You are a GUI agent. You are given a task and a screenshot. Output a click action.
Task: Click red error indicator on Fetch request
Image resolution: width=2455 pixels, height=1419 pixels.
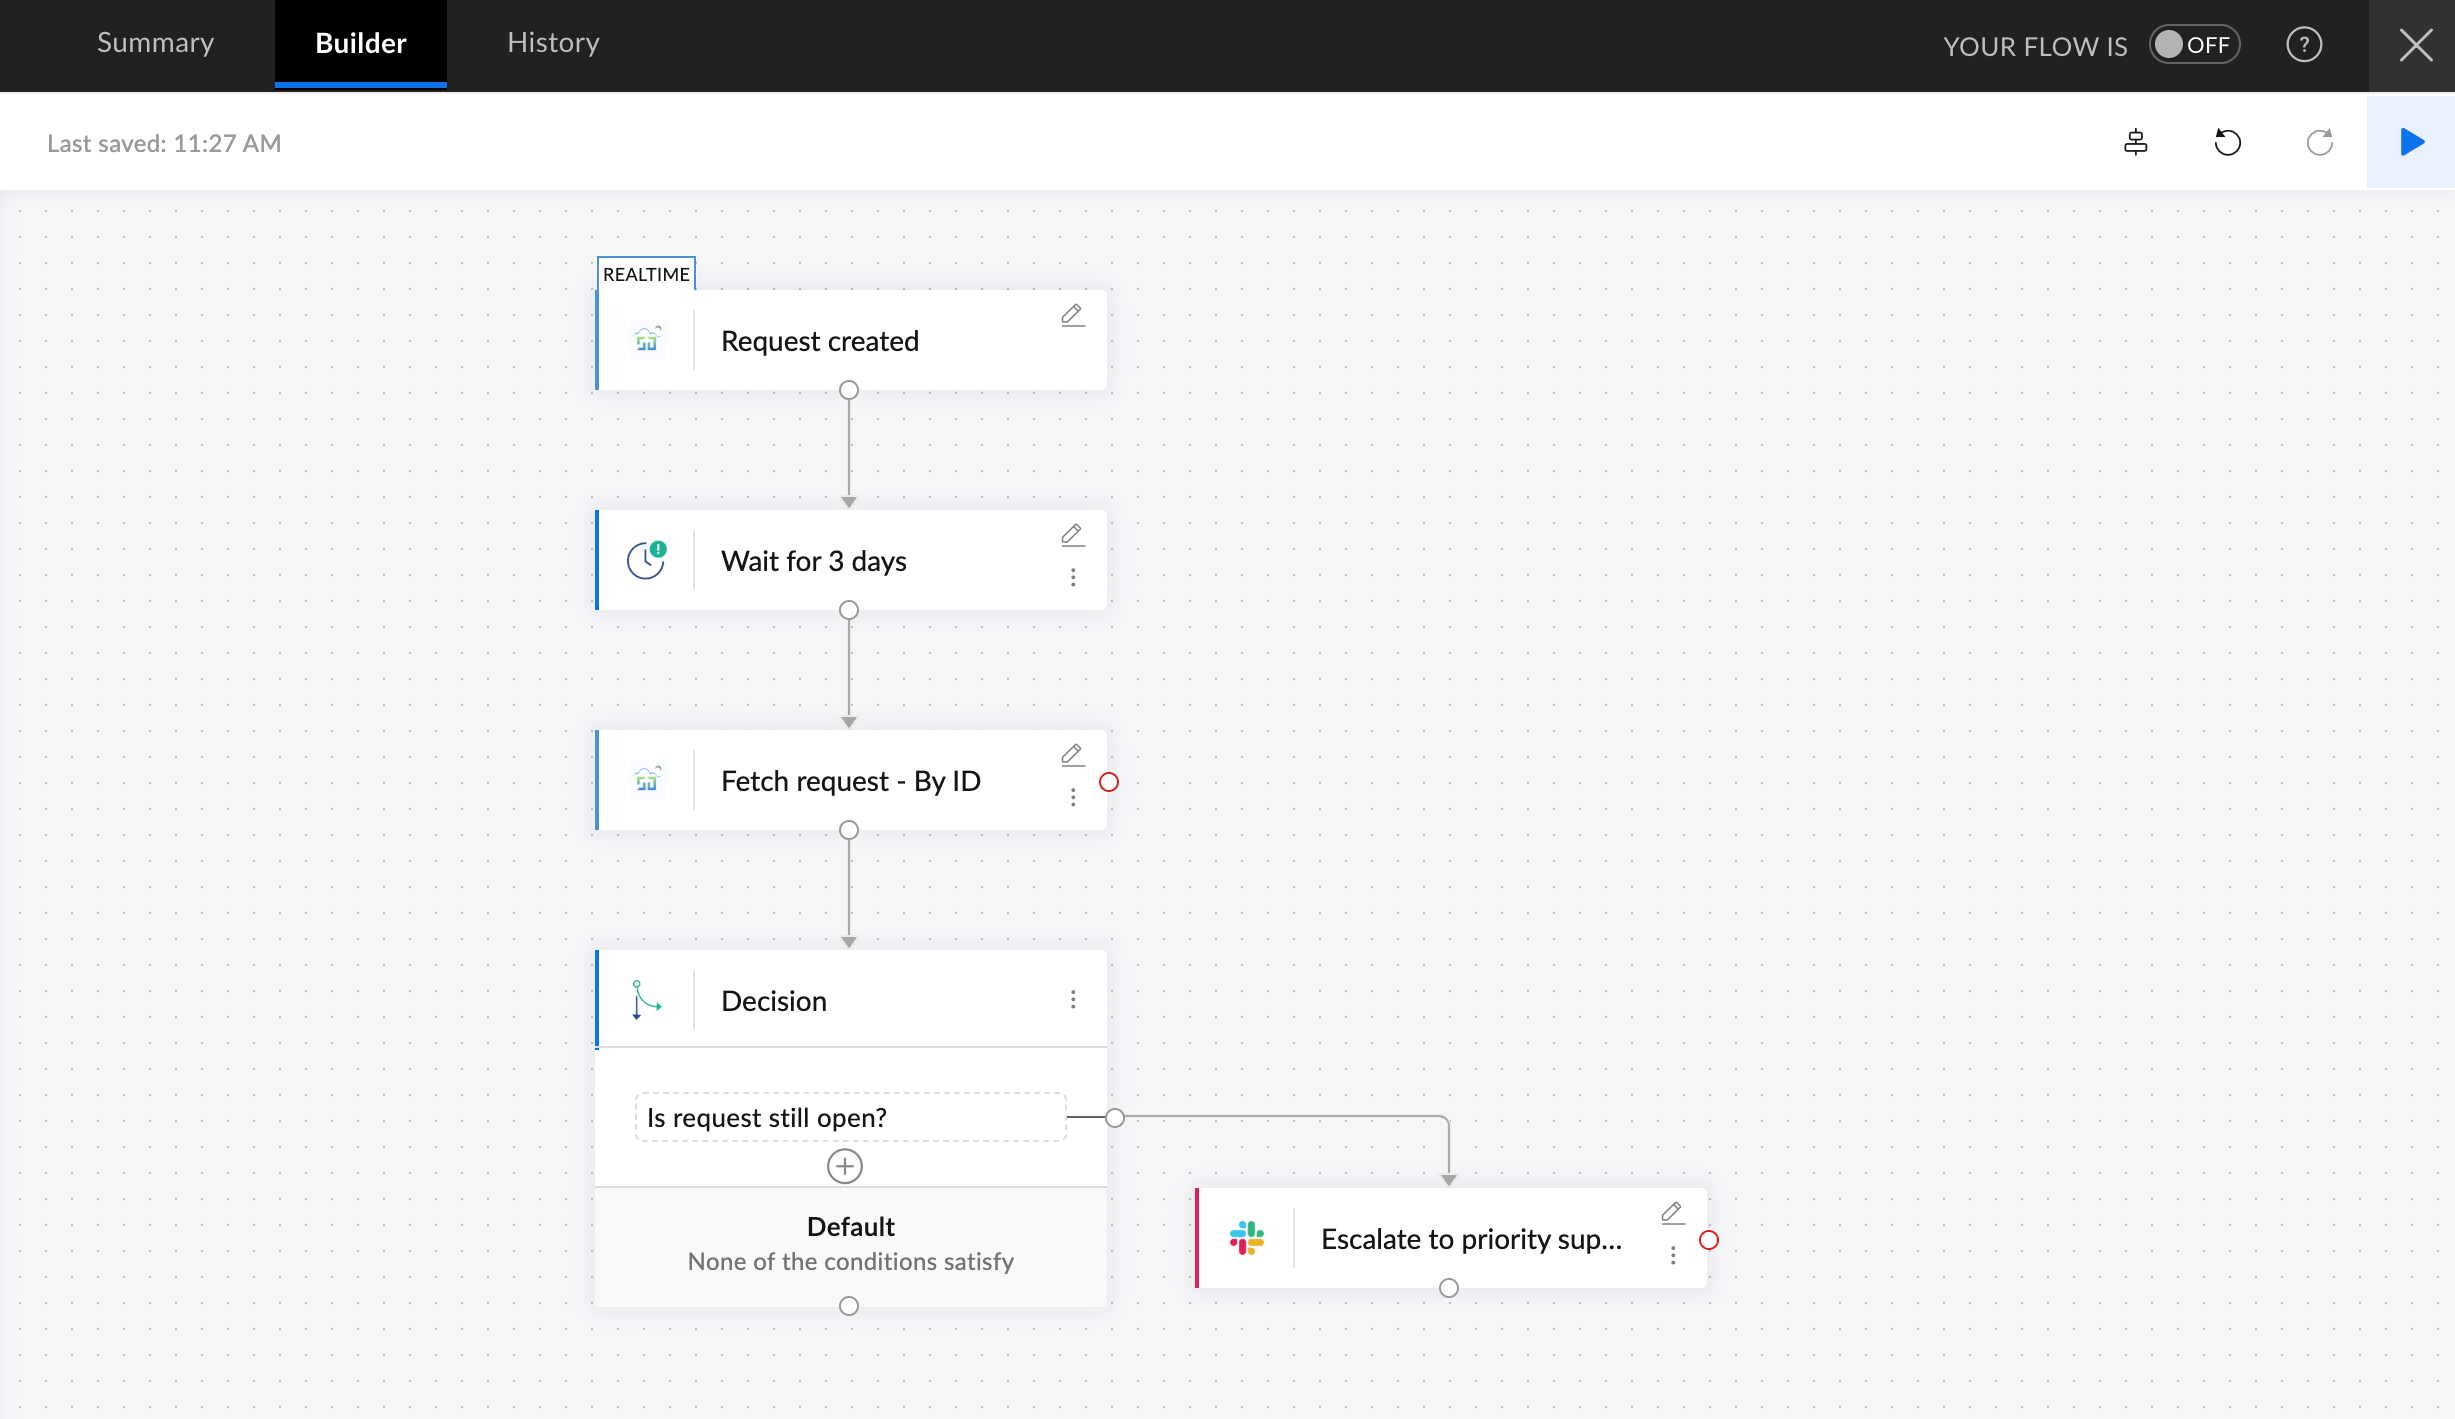pyautogui.click(x=1109, y=782)
